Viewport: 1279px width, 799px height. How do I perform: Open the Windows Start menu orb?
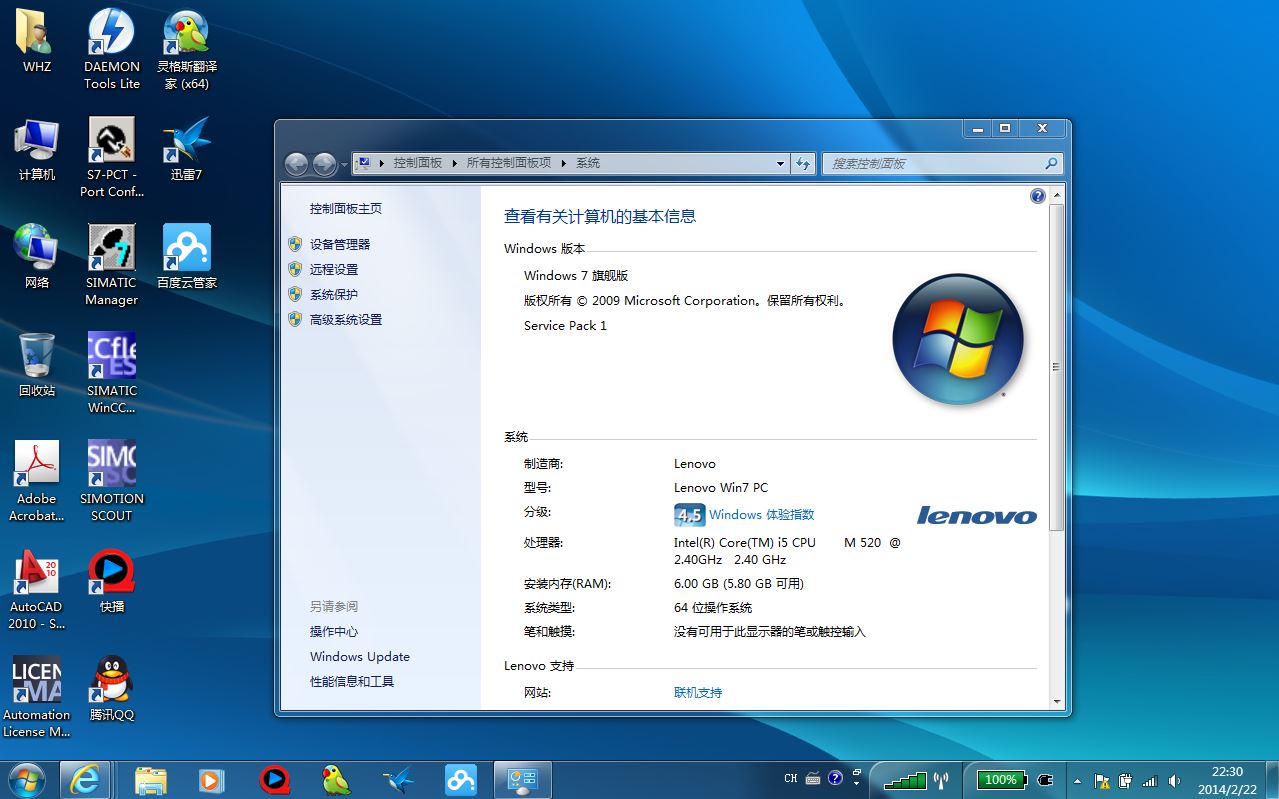point(27,779)
